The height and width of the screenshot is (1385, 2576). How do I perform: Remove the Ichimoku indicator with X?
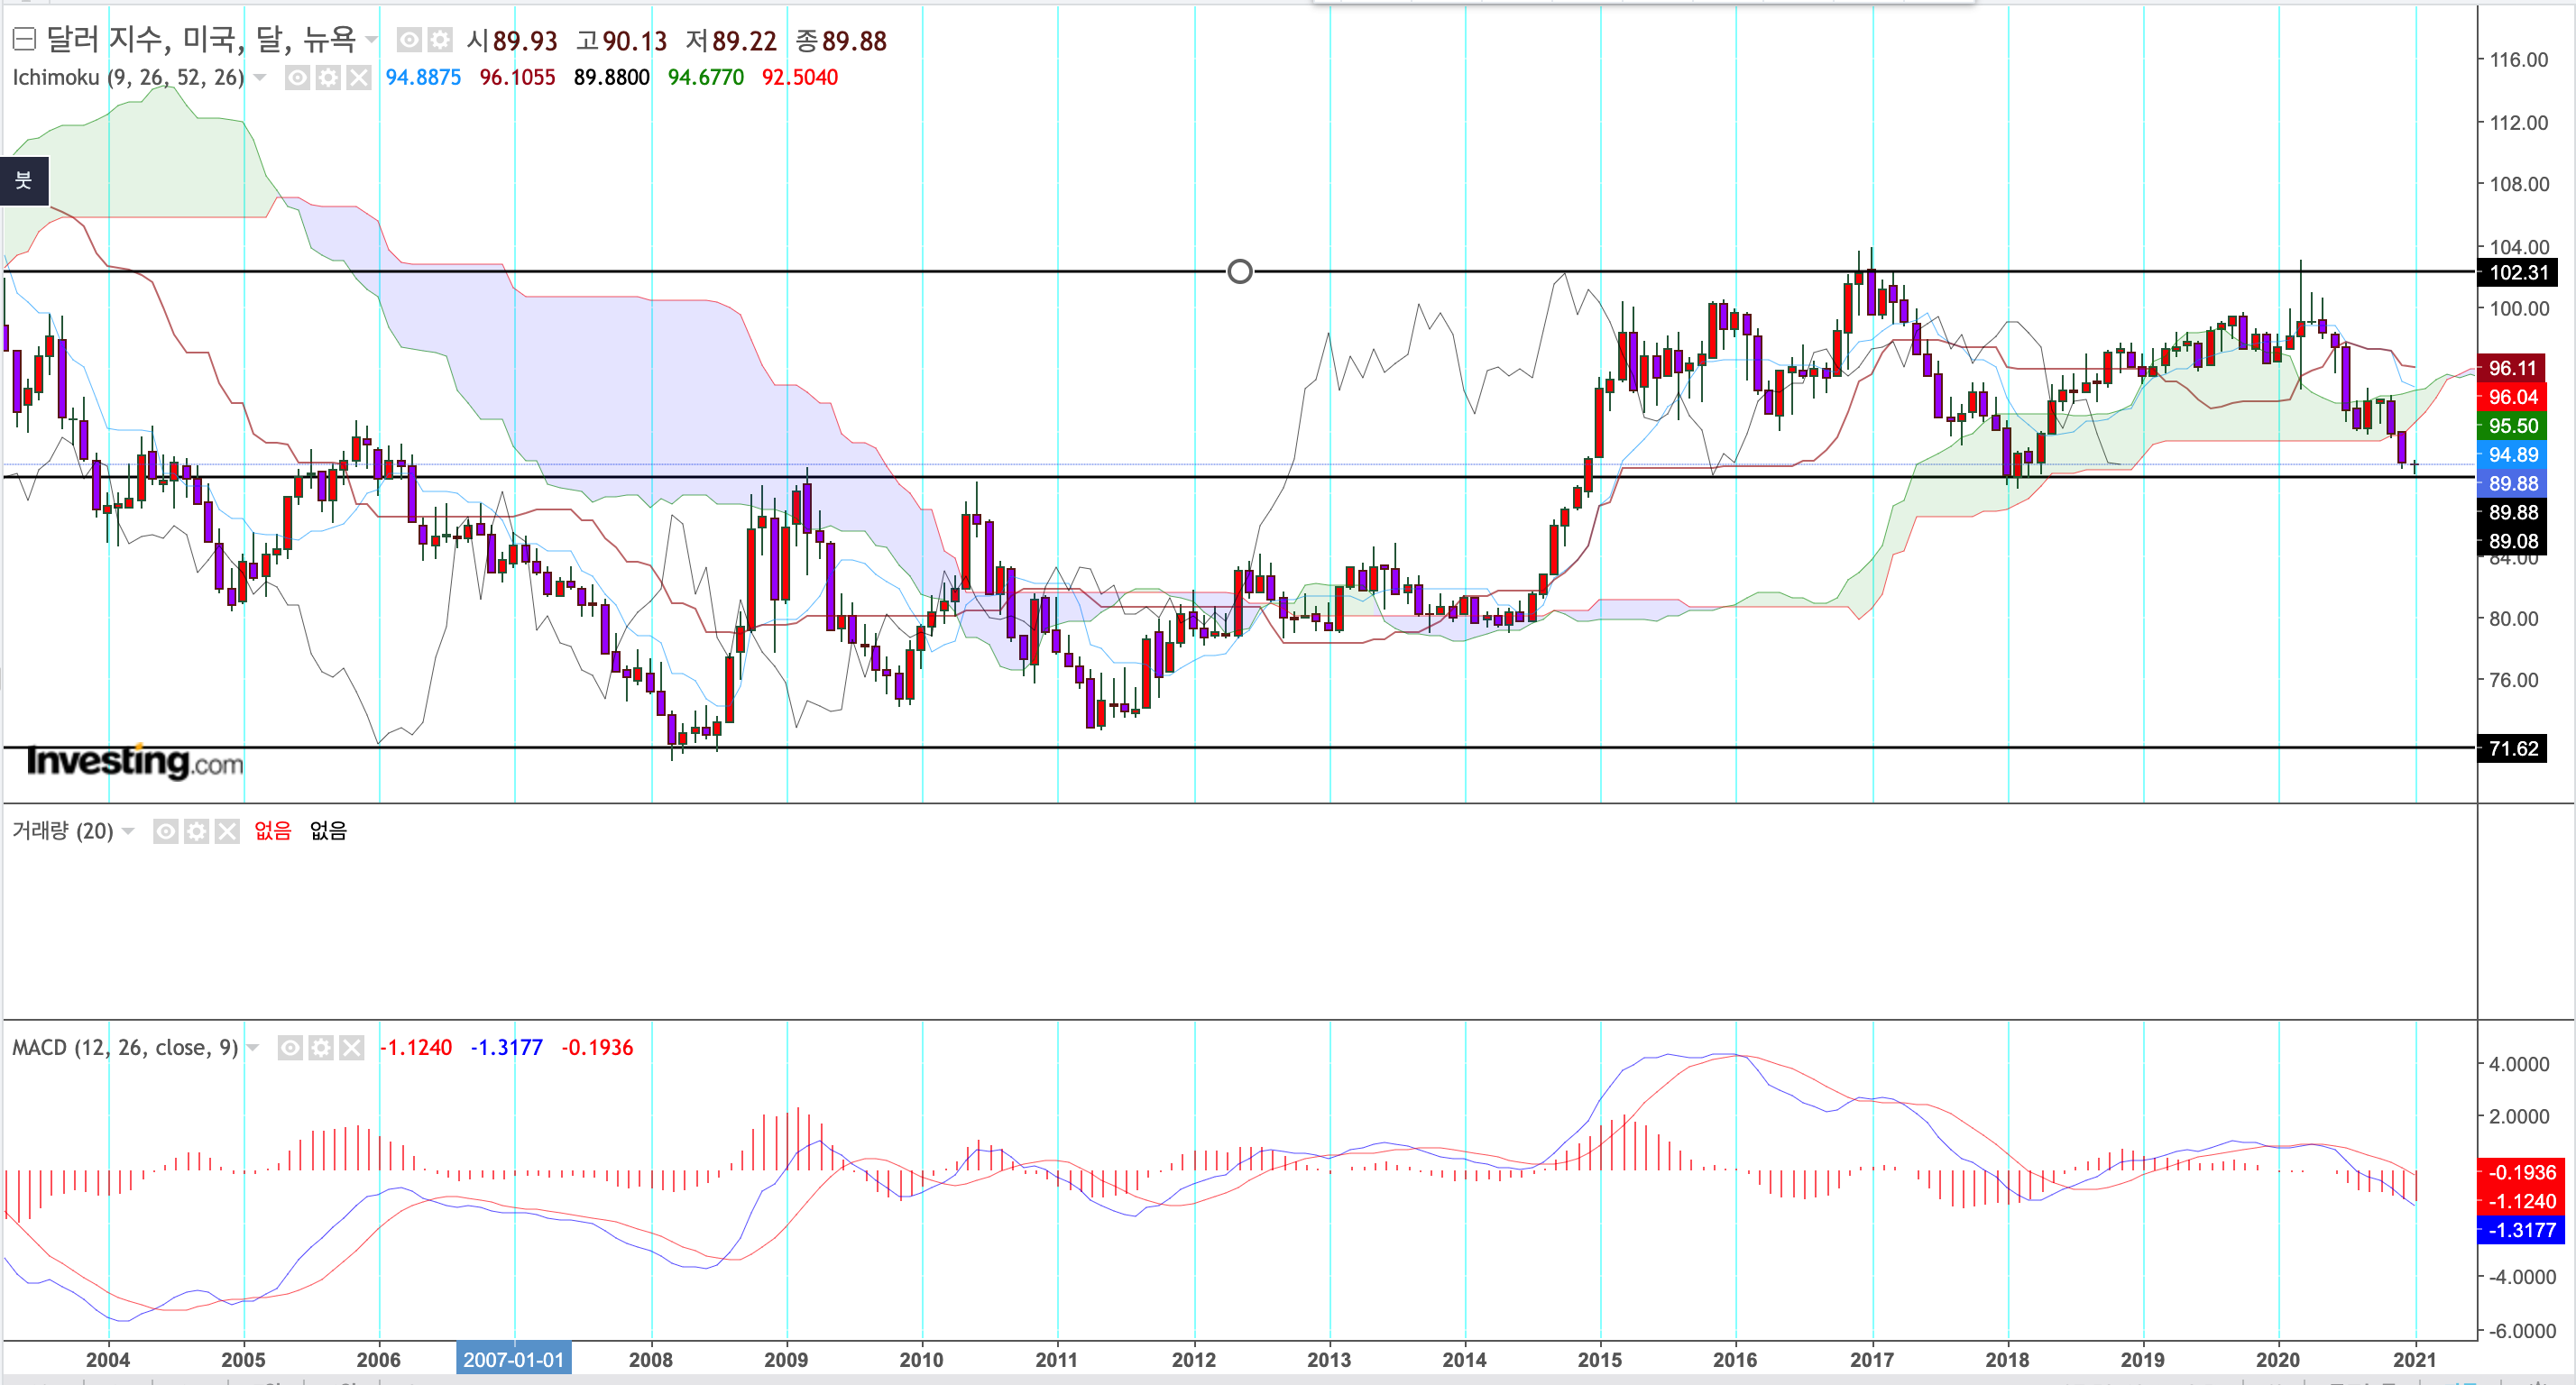pos(359,78)
